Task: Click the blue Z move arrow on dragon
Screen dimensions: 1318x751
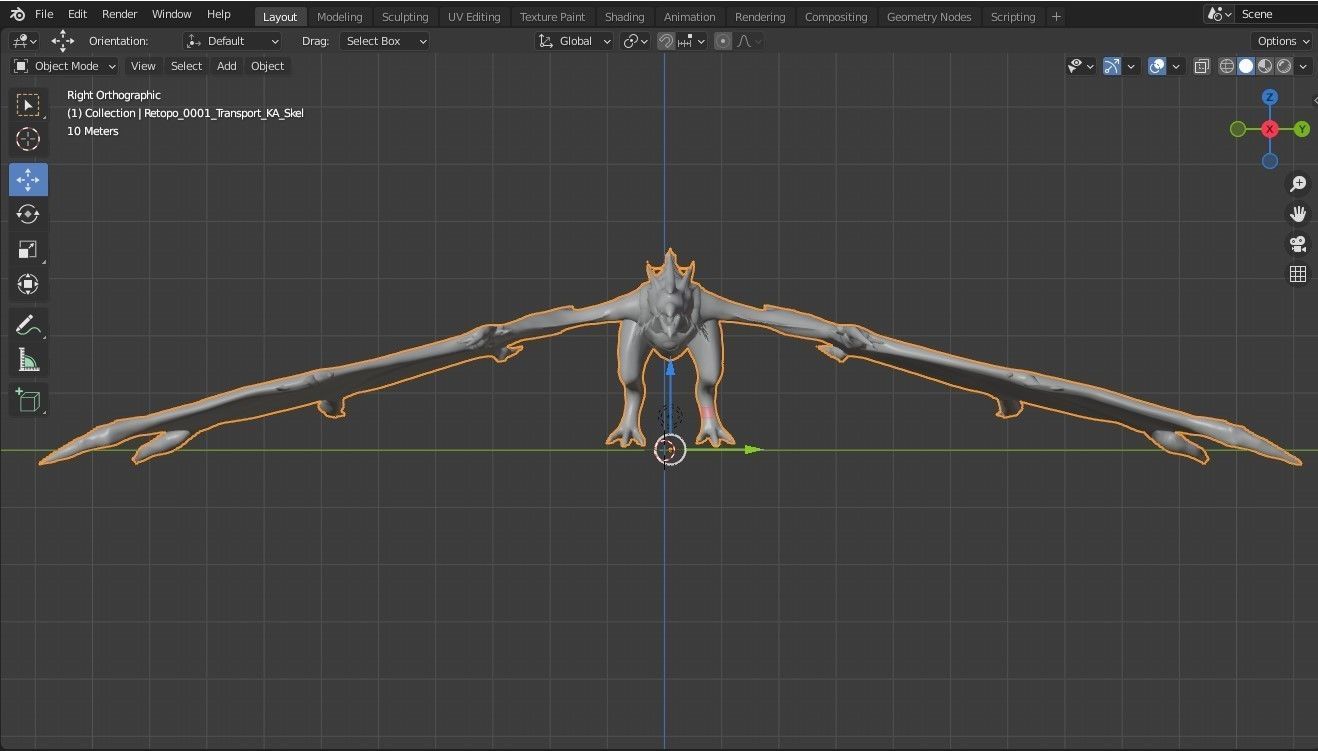Action: (670, 369)
